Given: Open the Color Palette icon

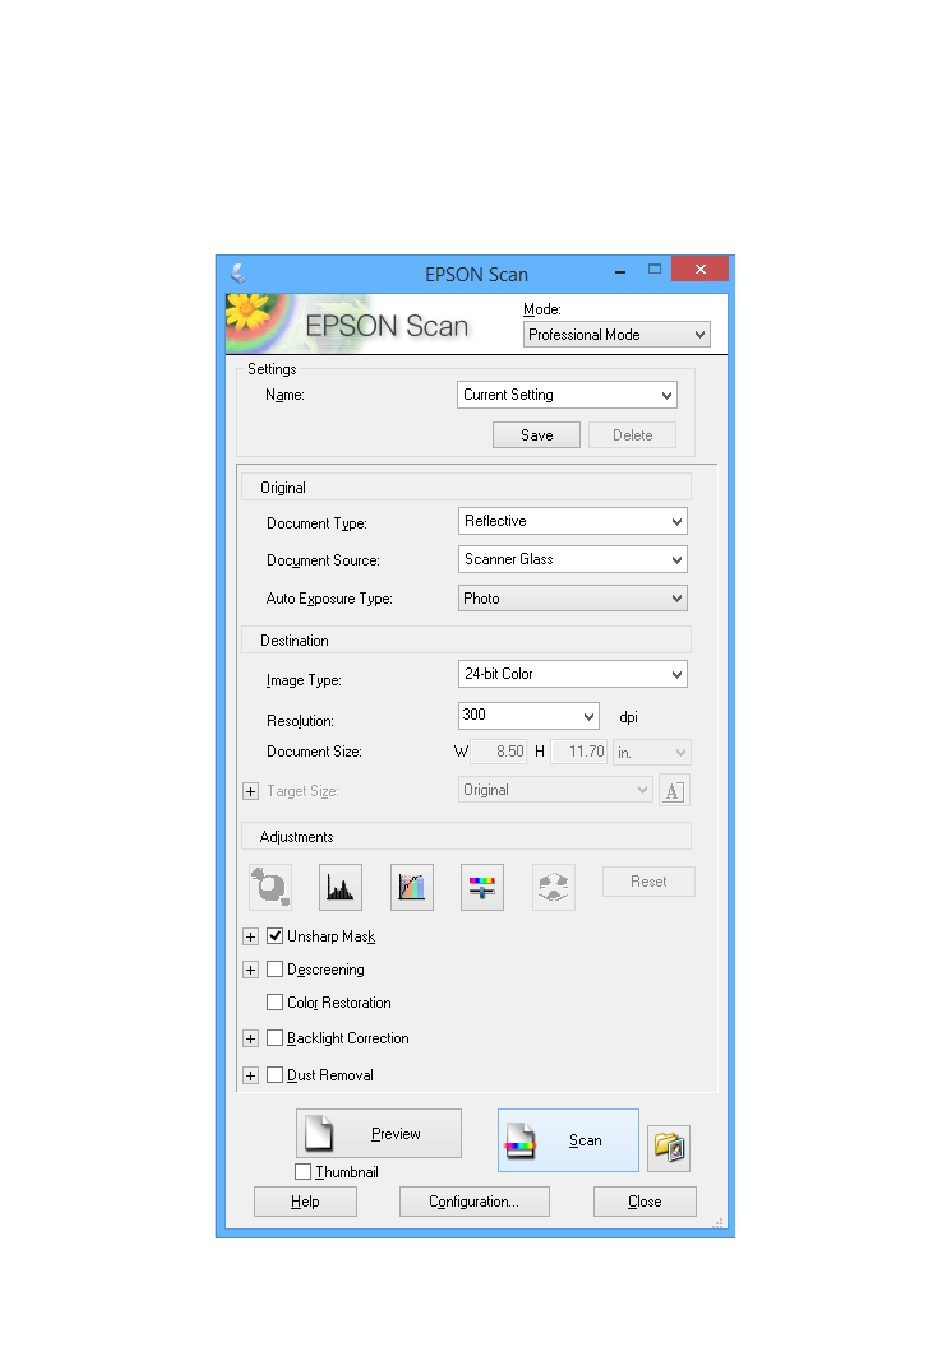Looking at the screenshot, I should pyautogui.click(x=553, y=887).
